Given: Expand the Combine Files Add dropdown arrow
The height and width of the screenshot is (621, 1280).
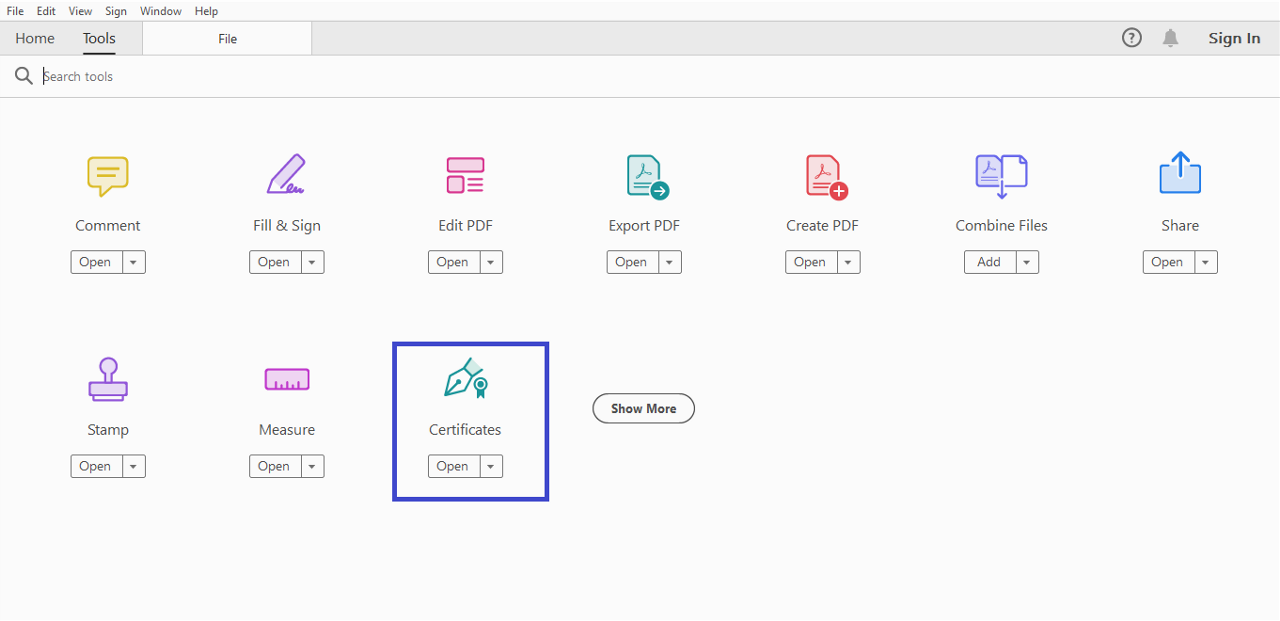Looking at the screenshot, I should pos(1027,262).
